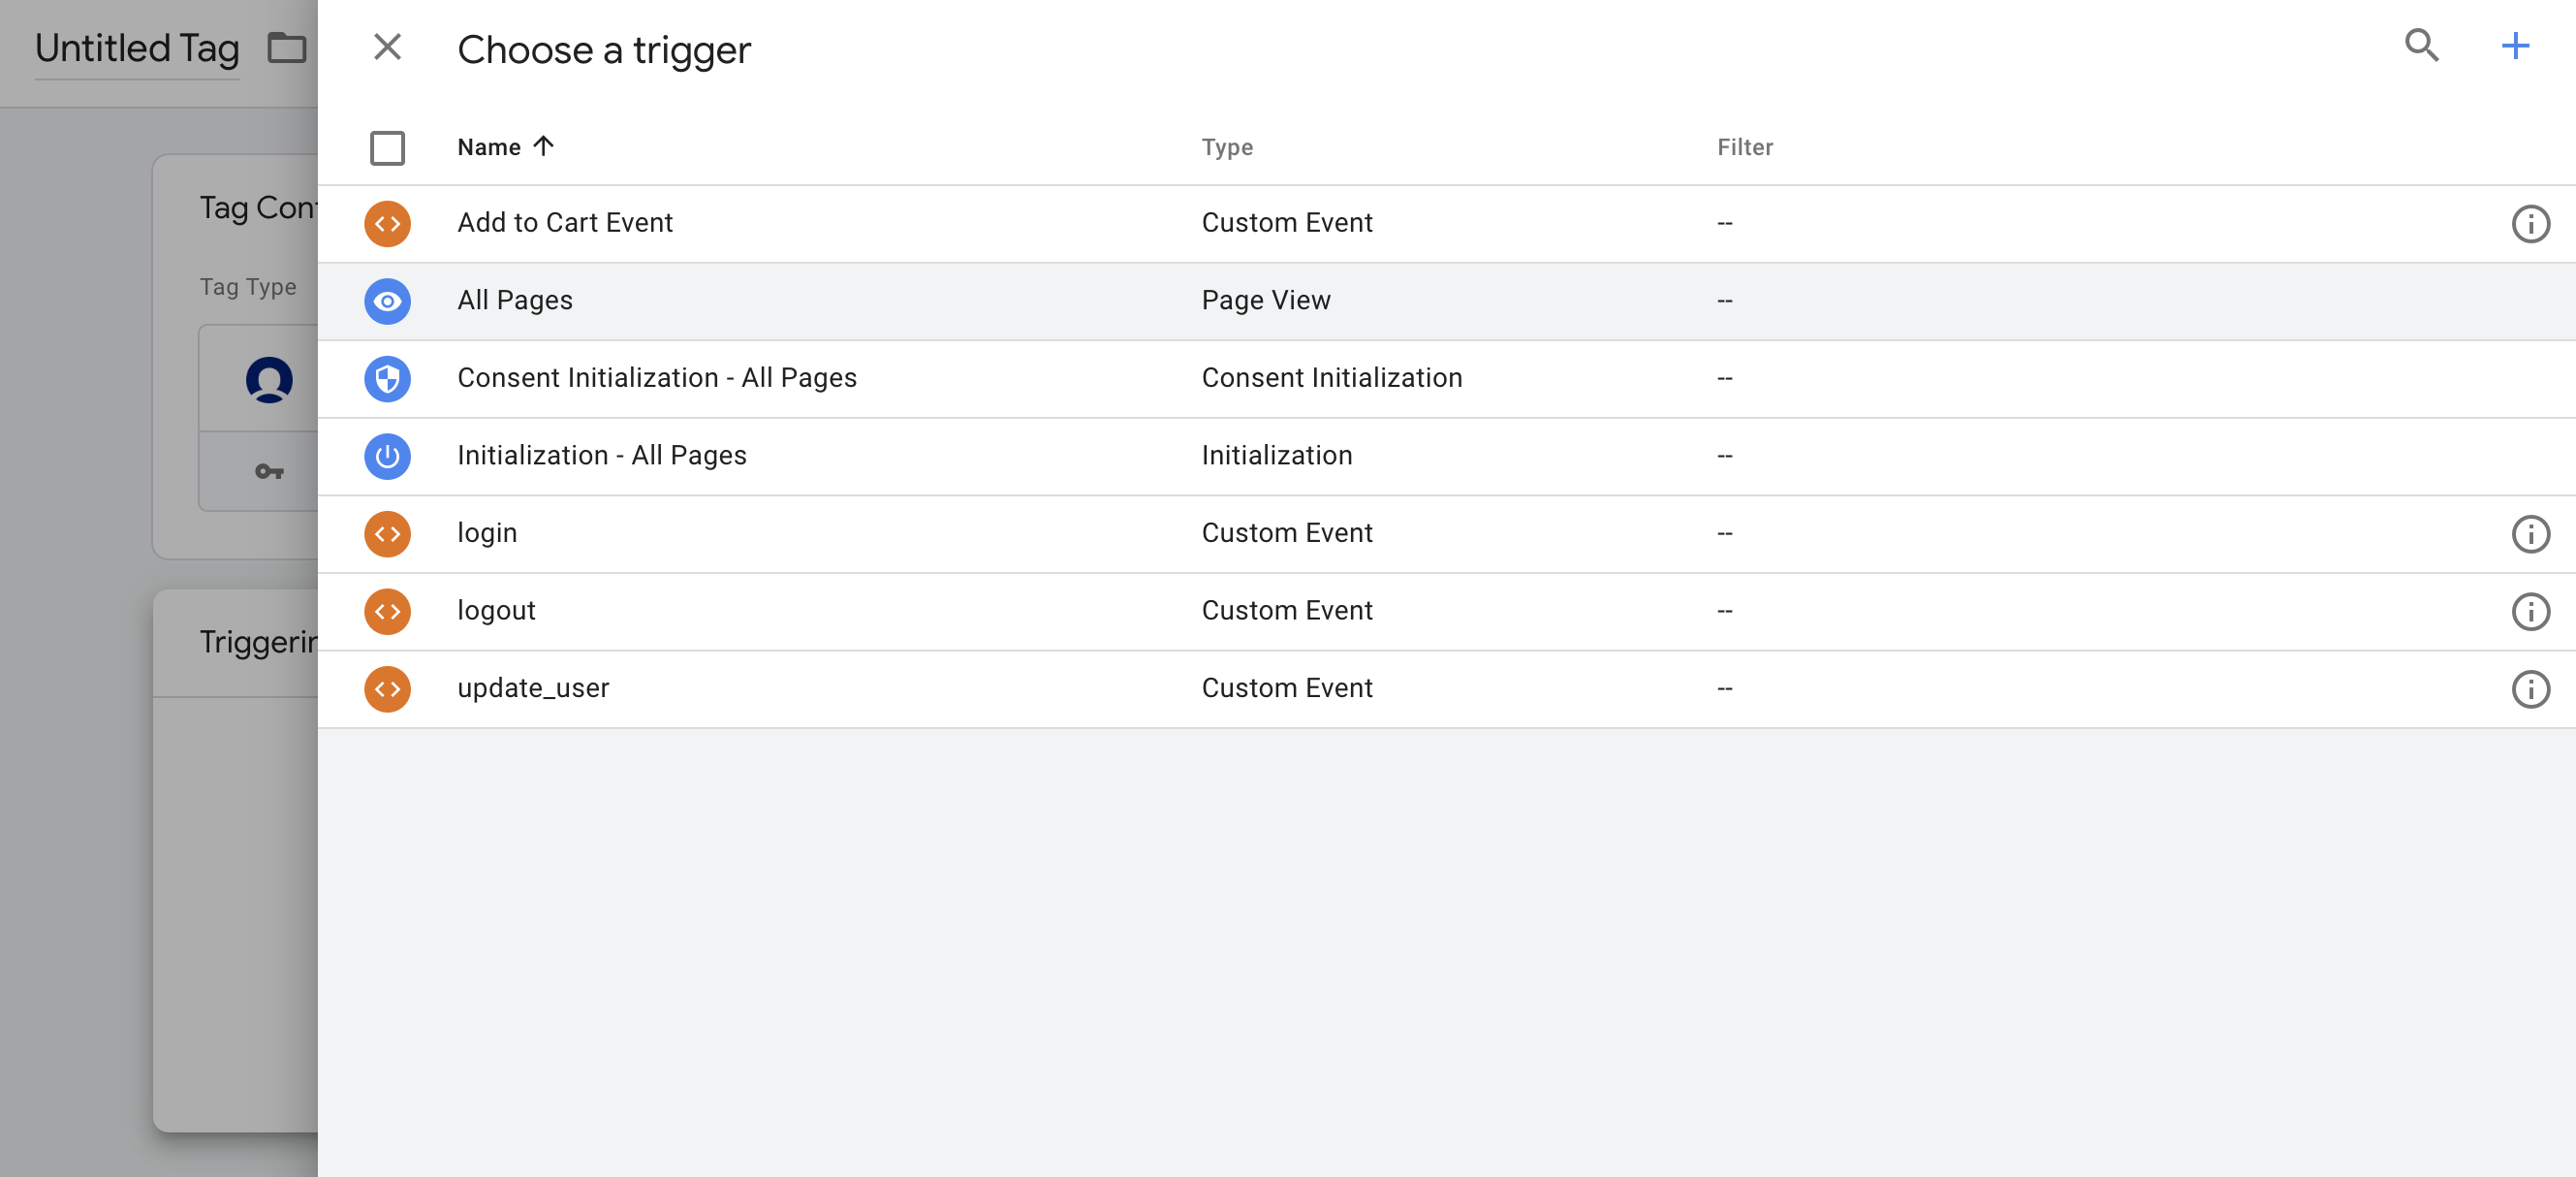Click the Custom Event icon for update_user
The height and width of the screenshot is (1177, 2576).
click(x=387, y=689)
